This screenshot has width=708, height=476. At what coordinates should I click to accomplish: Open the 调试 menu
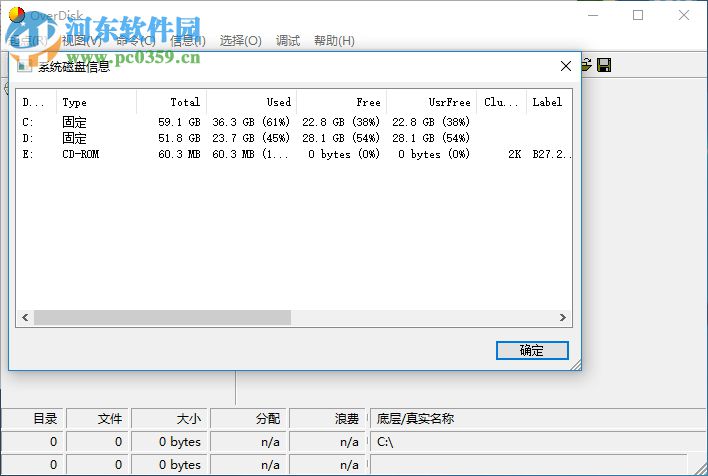288,41
